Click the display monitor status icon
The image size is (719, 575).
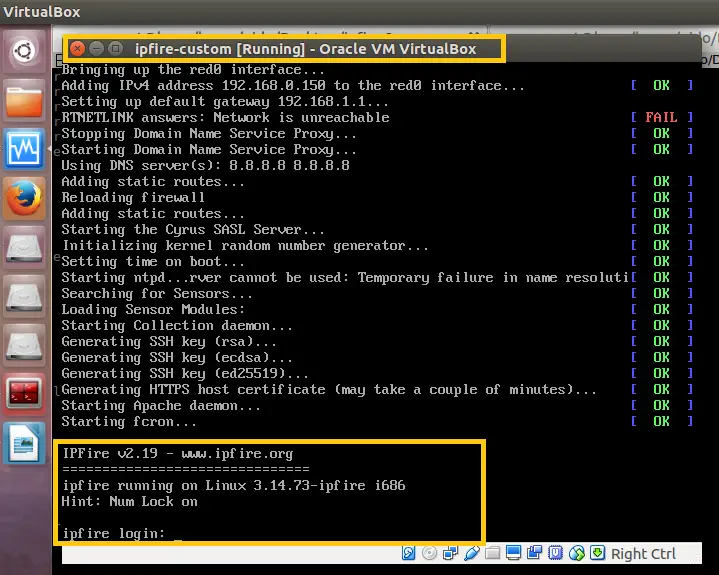[x=513, y=553]
